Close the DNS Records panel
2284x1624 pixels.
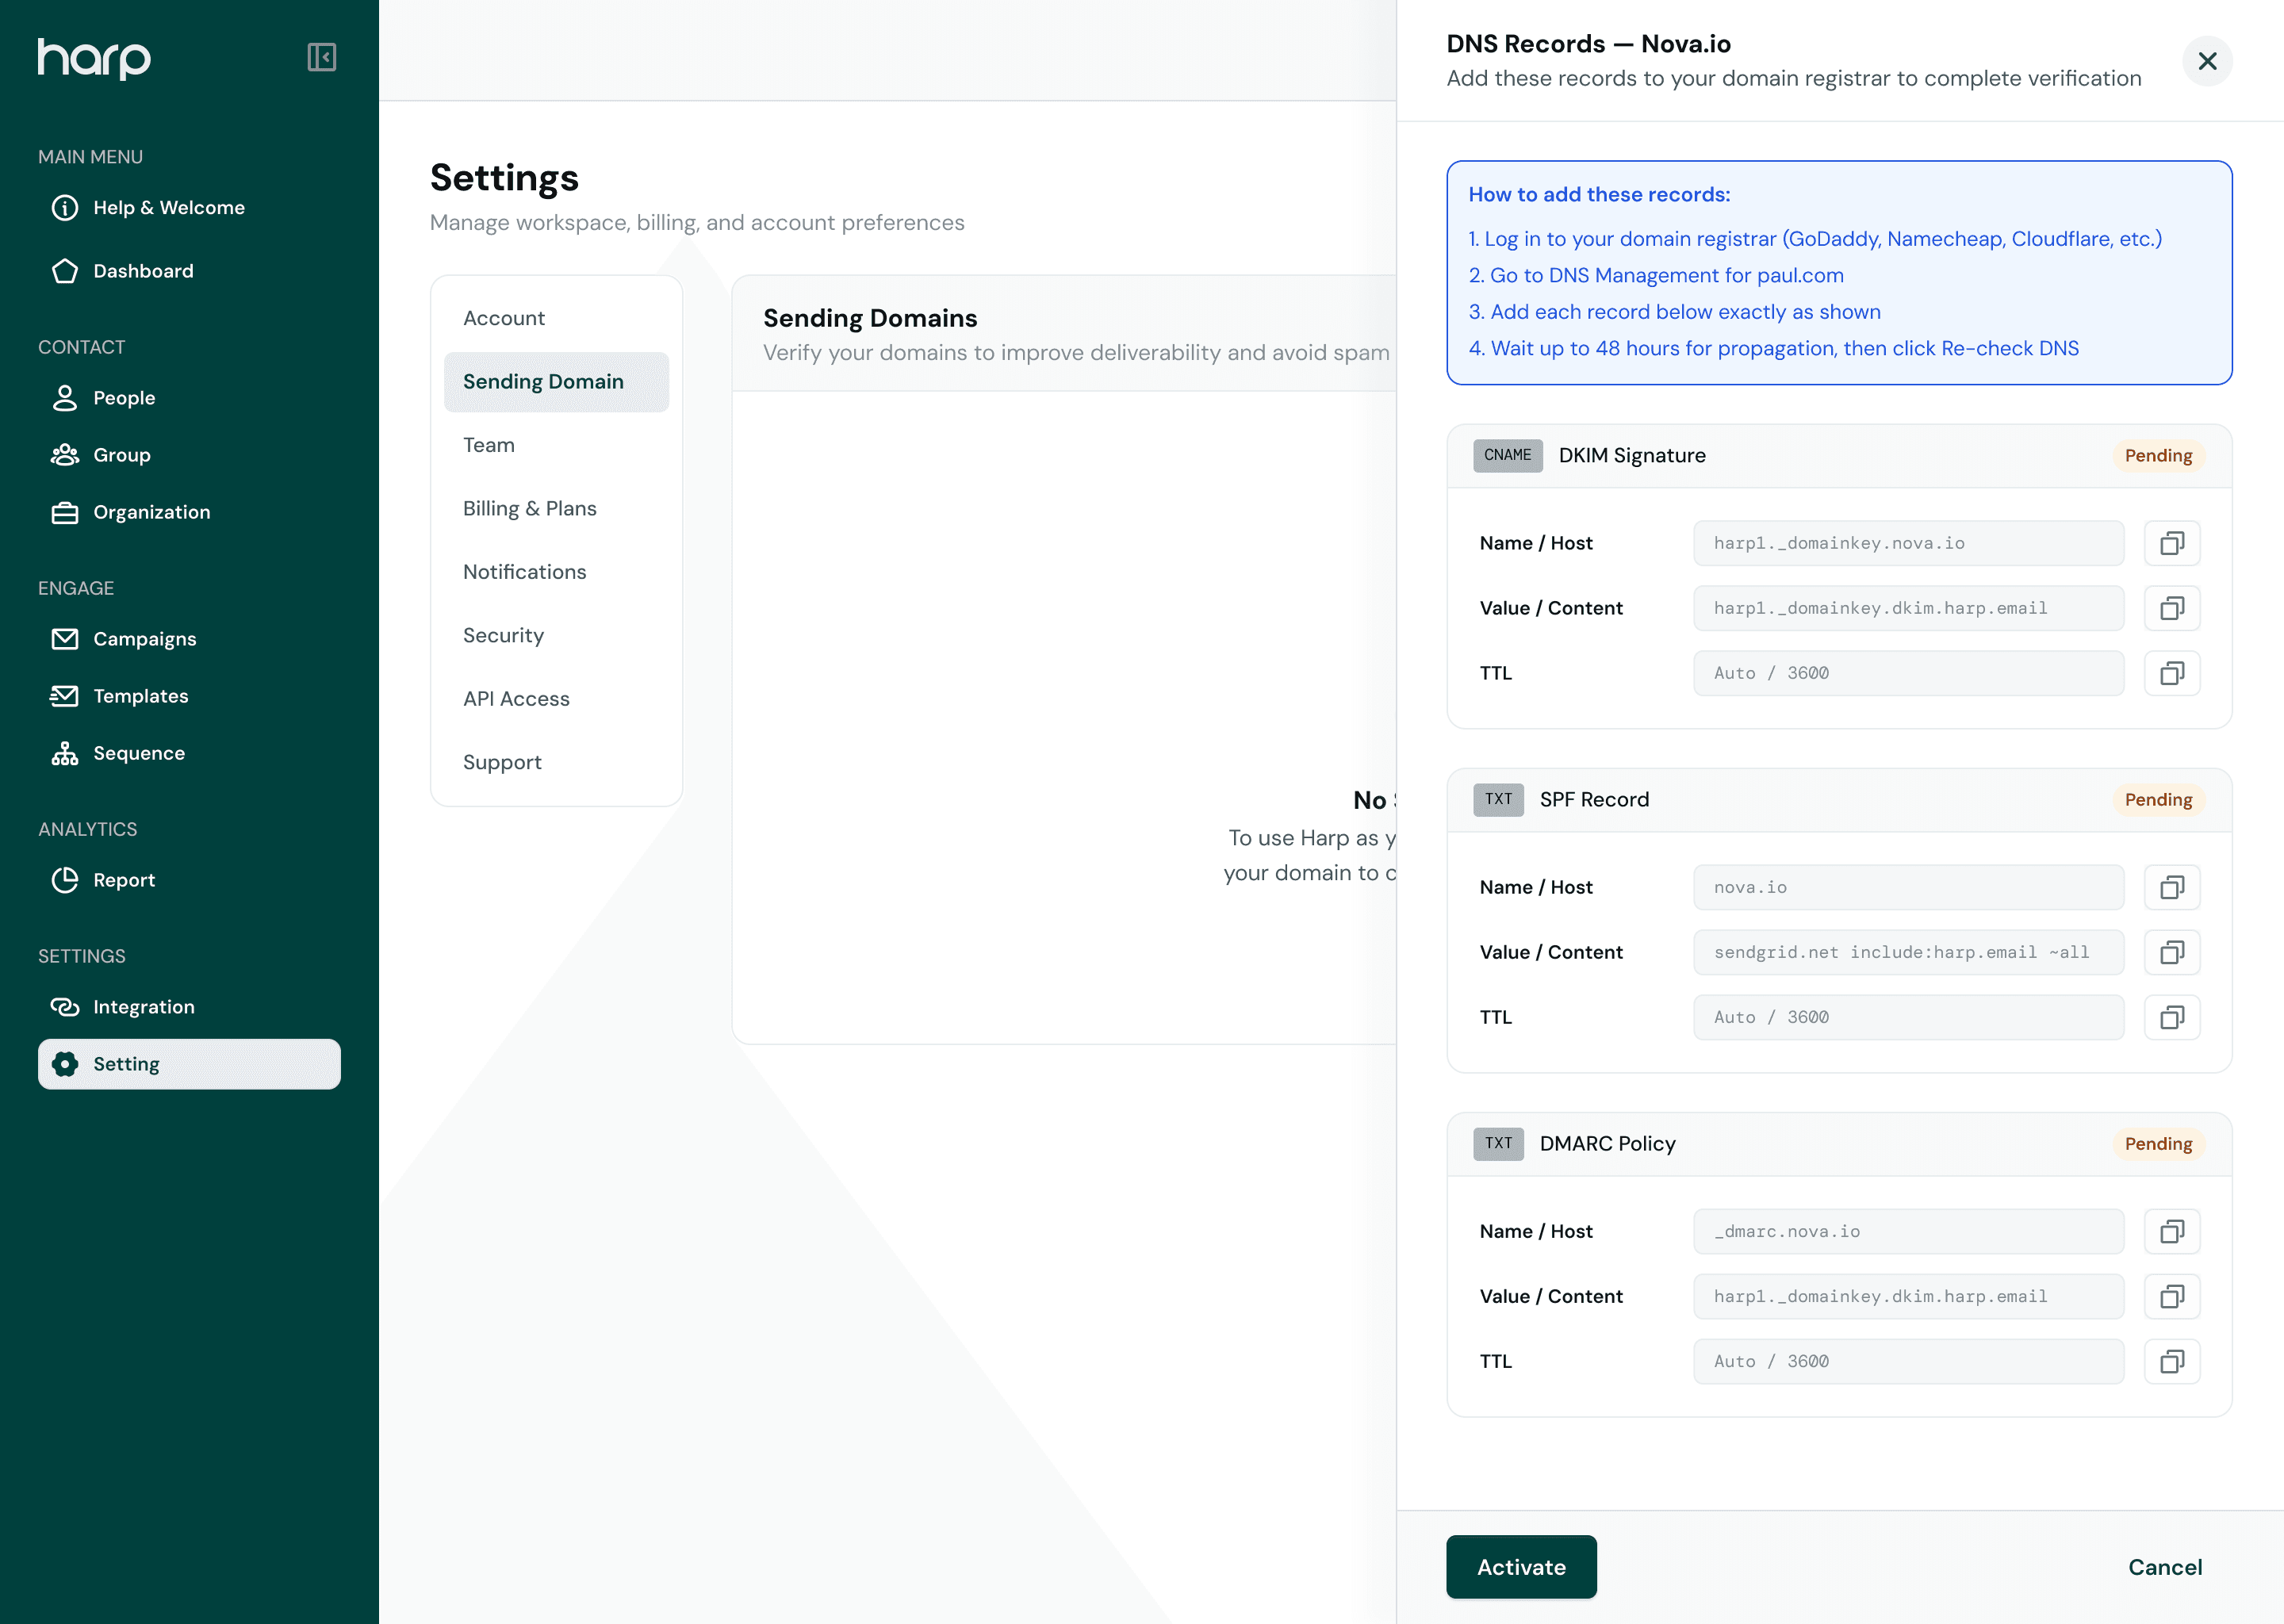click(x=2207, y=61)
